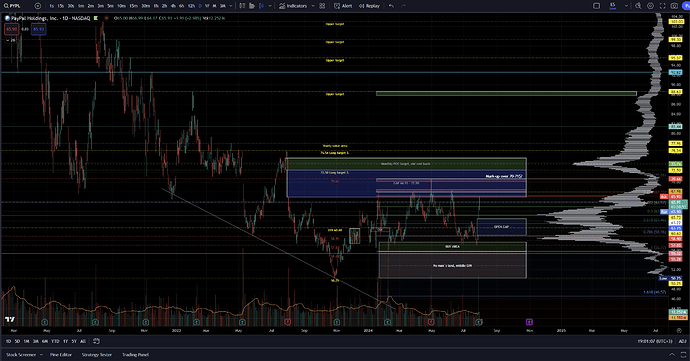Image resolution: width=690 pixels, height=361 pixels.
Task: Open chart settings gear icon
Action: [650, 6]
